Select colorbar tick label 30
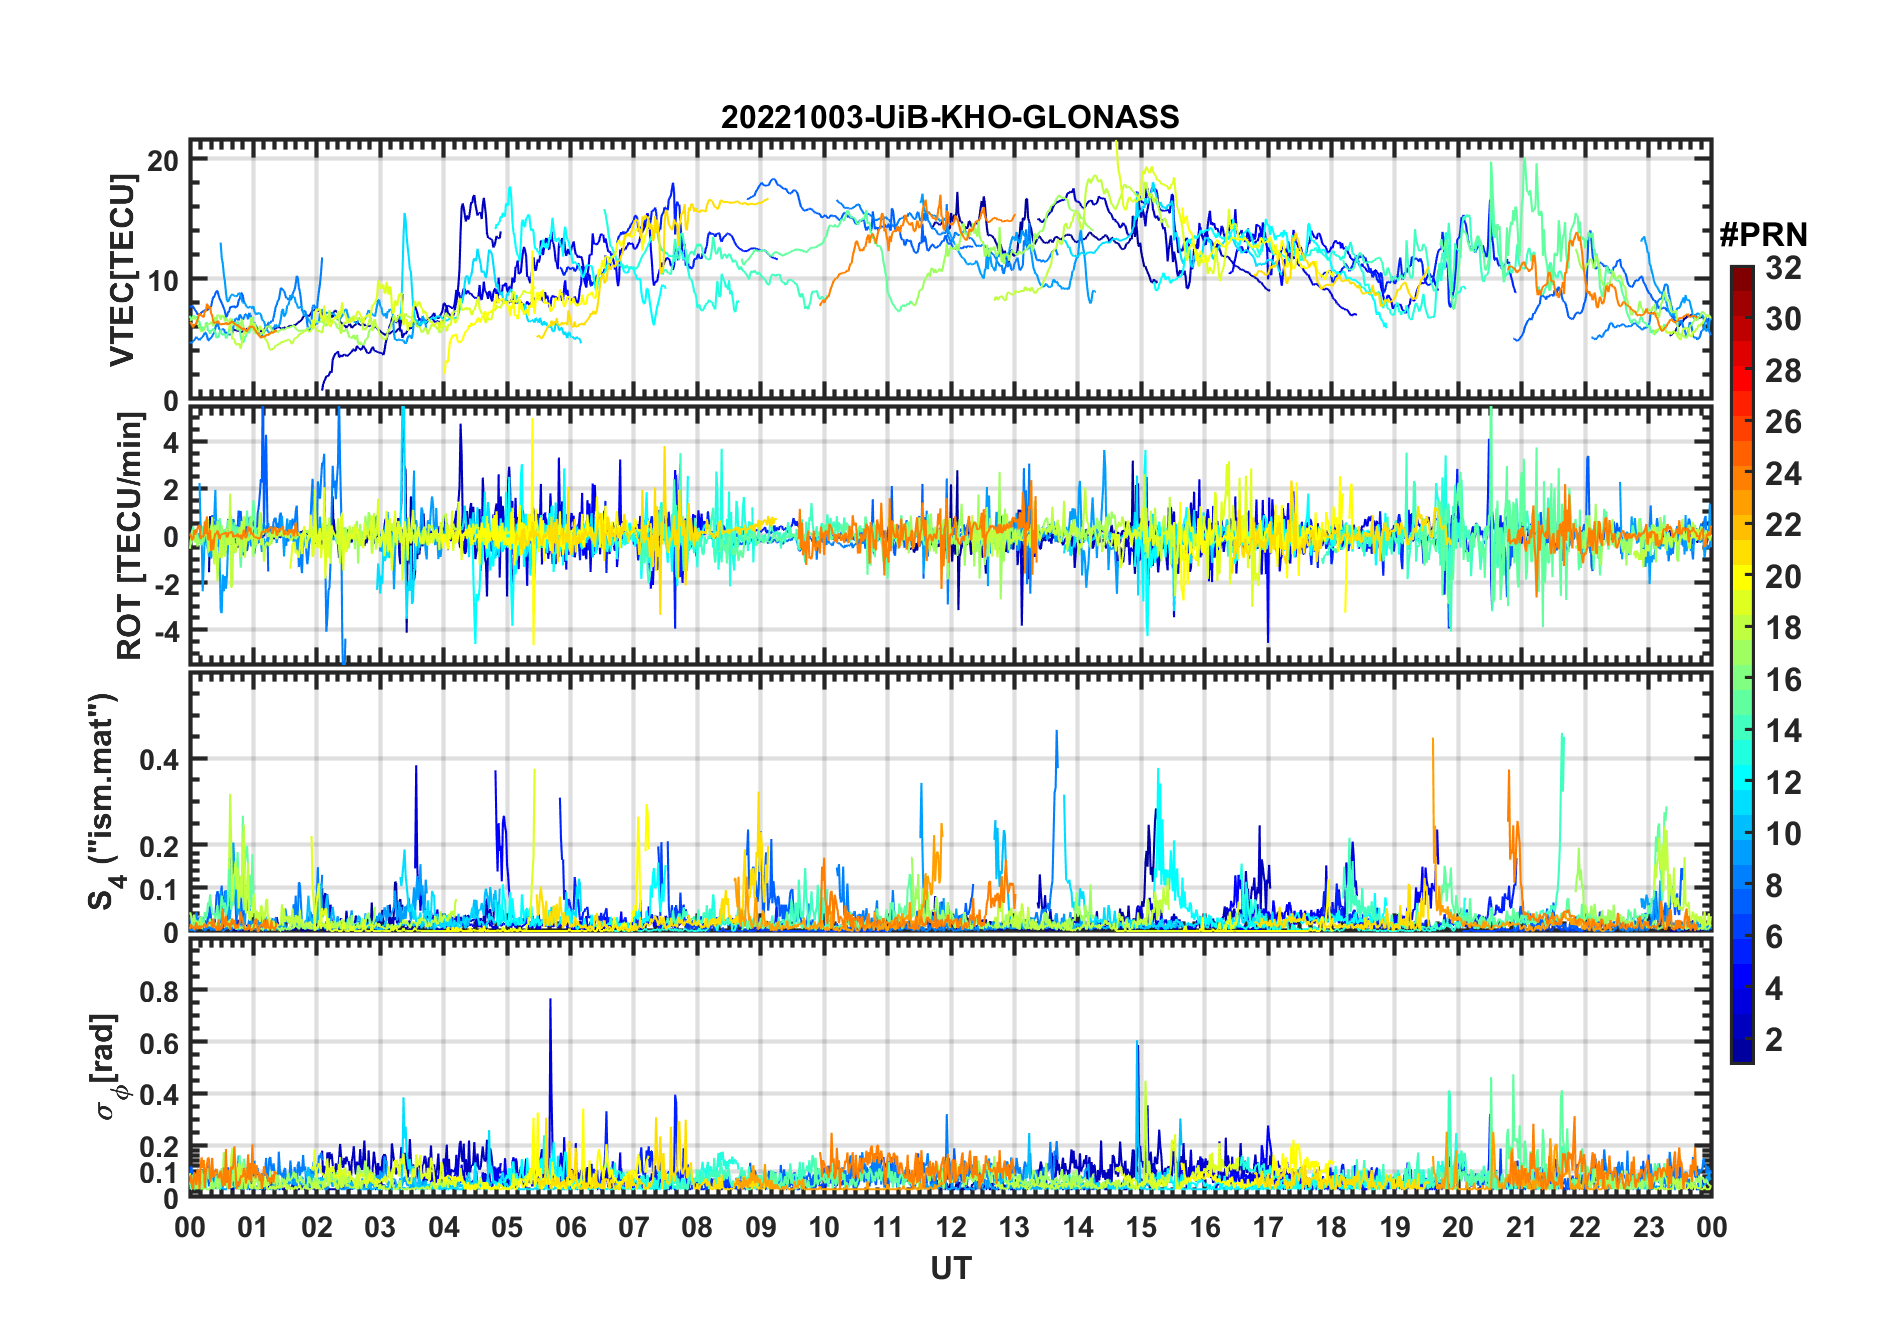The image size is (1902, 1330). [1783, 319]
